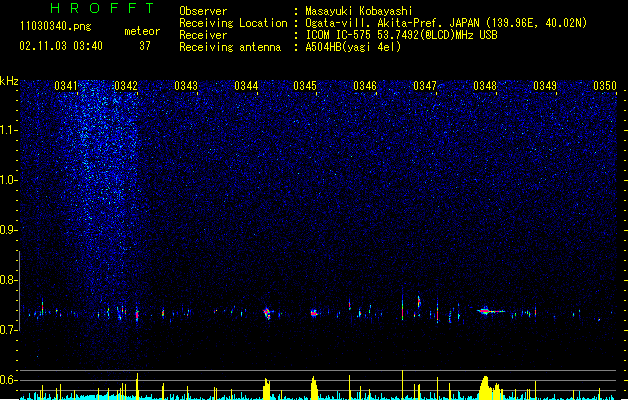The width and height of the screenshot is (629, 400).
Task: Click the date stamp 02.11.03 03:40
Action: pyautogui.click(x=61, y=46)
